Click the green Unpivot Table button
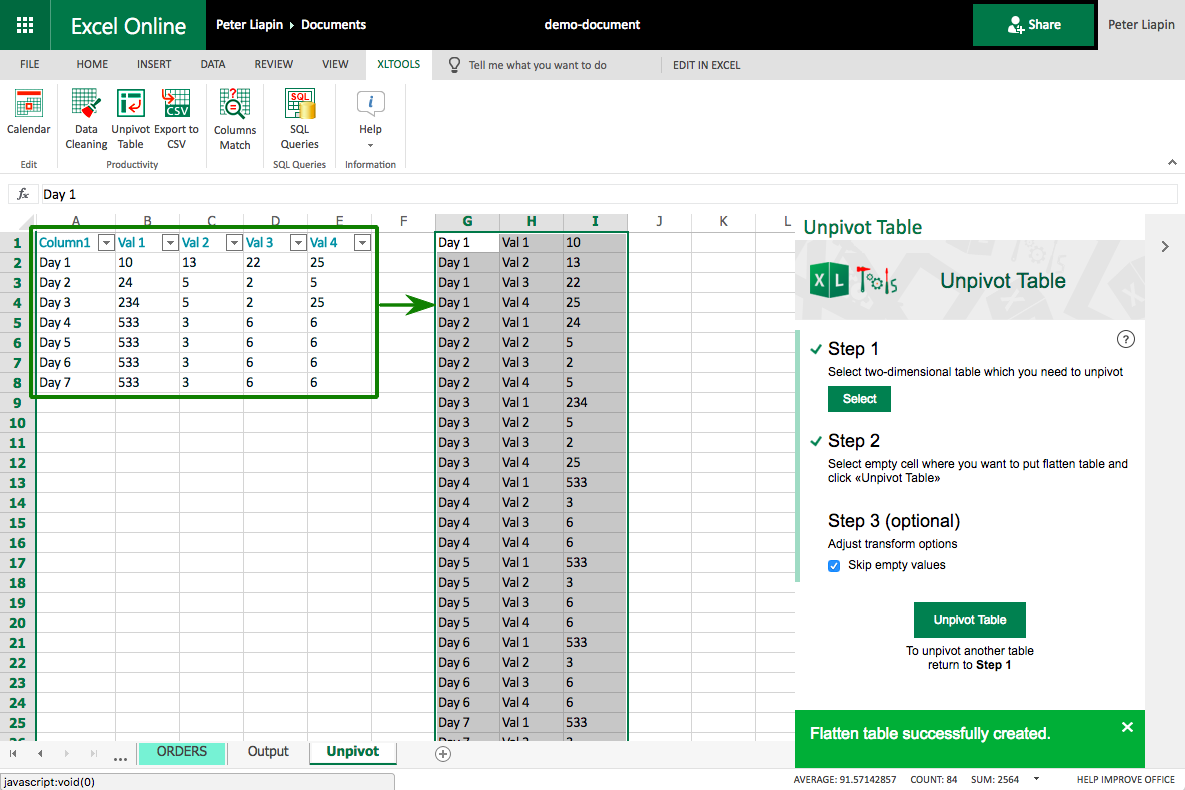Screen dimensions: 1185x790 coord(970,620)
